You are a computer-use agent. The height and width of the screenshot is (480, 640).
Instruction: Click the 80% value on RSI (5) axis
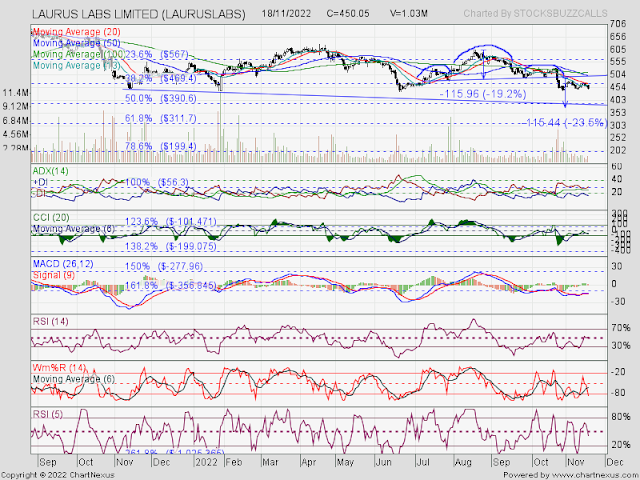tap(620, 417)
